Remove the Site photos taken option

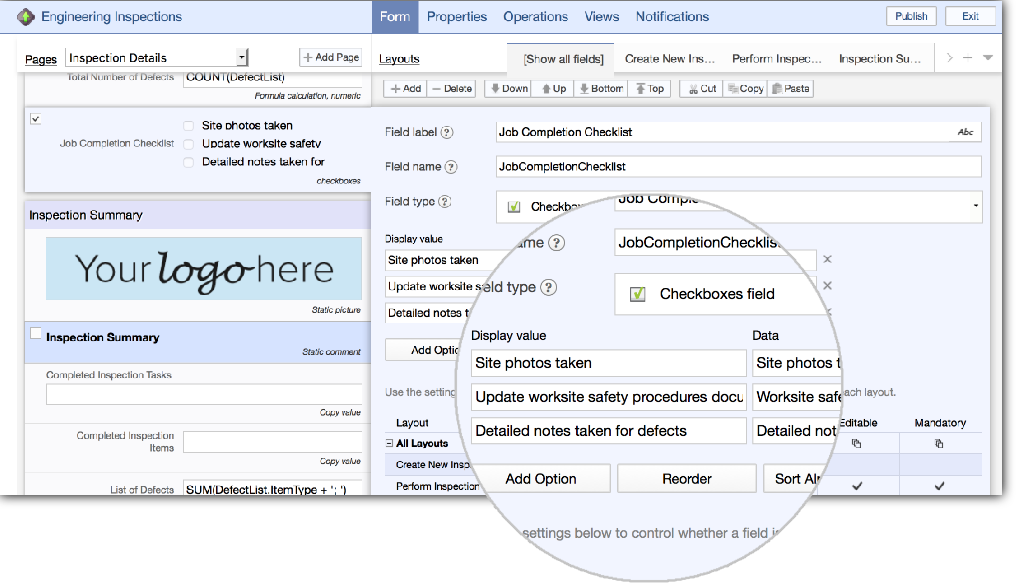pos(827,259)
